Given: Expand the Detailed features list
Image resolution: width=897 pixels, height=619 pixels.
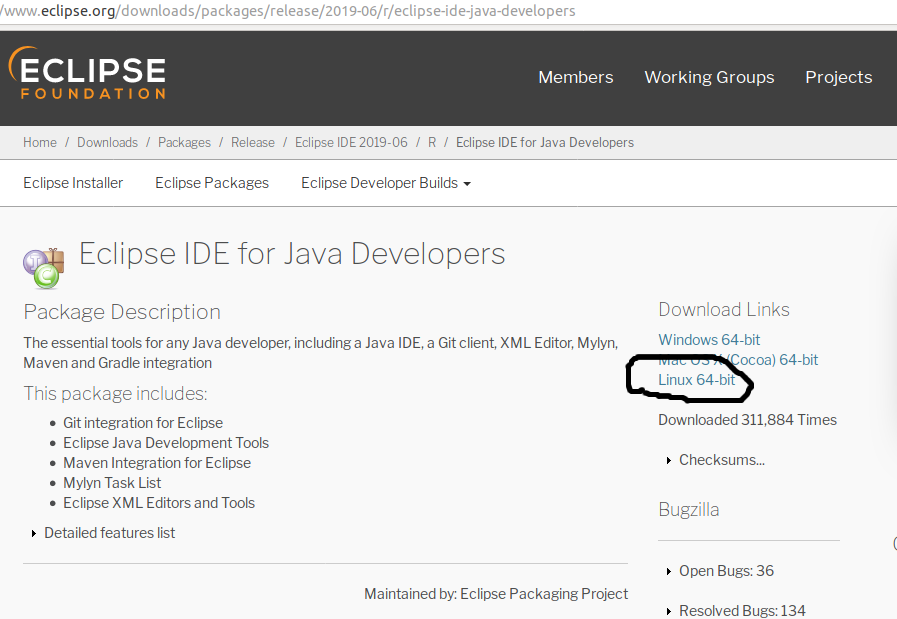Looking at the screenshot, I should click(x=103, y=533).
